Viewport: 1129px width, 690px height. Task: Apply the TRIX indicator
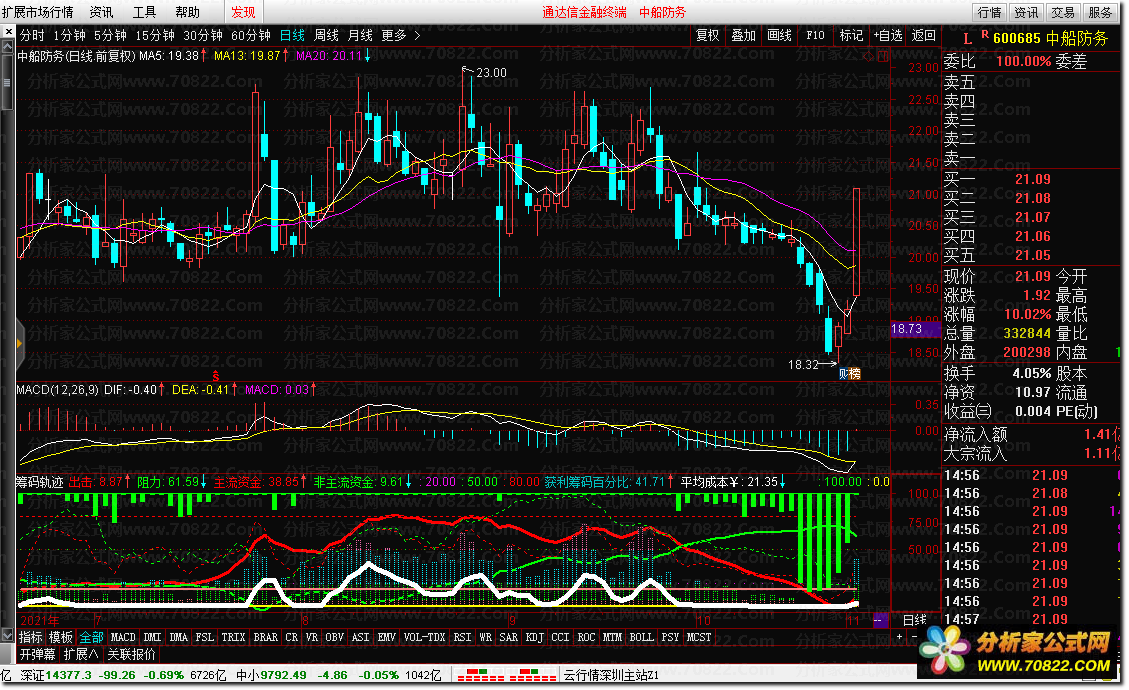(233, 637)
